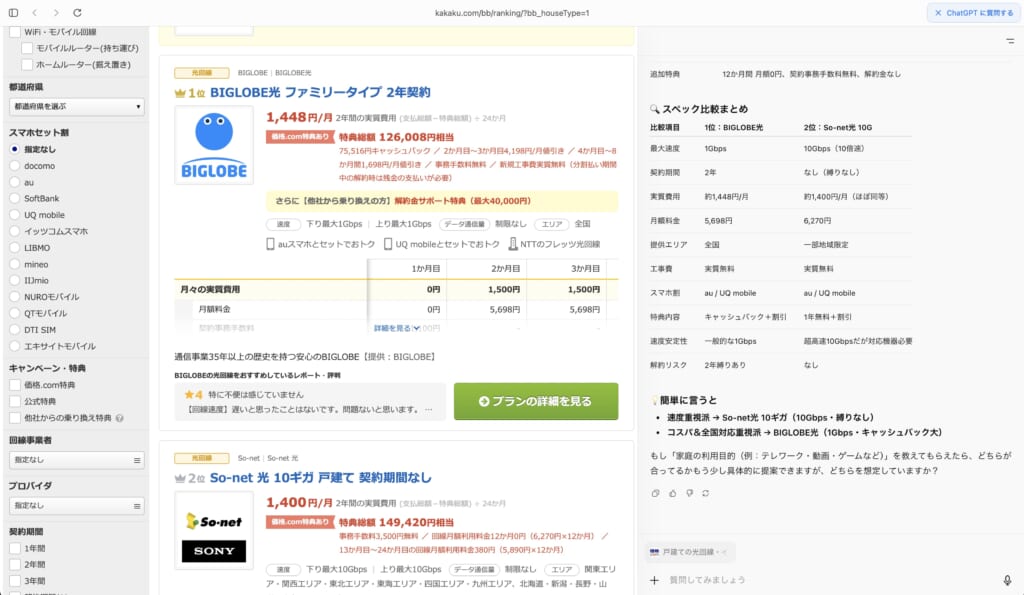Reload the page with the refresh icon
Viewport: 1024px width, 595px height.
tap(77, 13)
